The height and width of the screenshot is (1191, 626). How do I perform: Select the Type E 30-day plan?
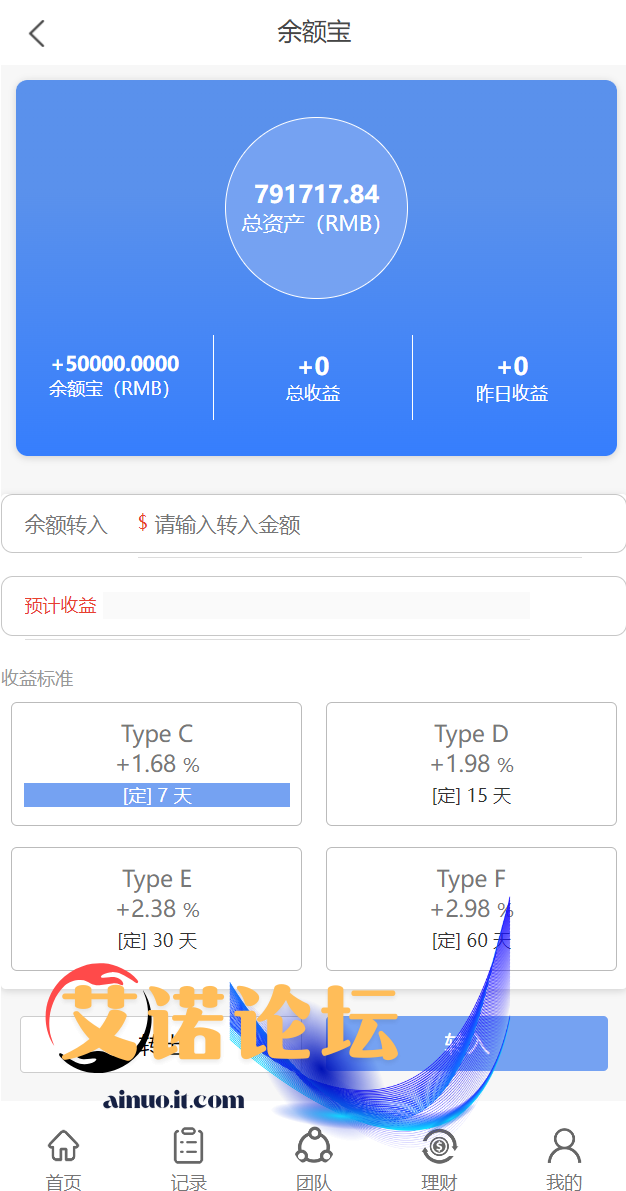(x=156, y=909)
